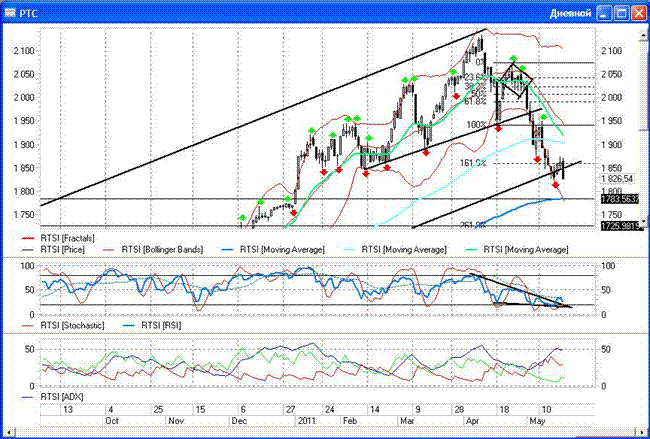Click the 261.8% Fibonacci level label
Screen dimensions: 650x439
[x=473, y=225]
